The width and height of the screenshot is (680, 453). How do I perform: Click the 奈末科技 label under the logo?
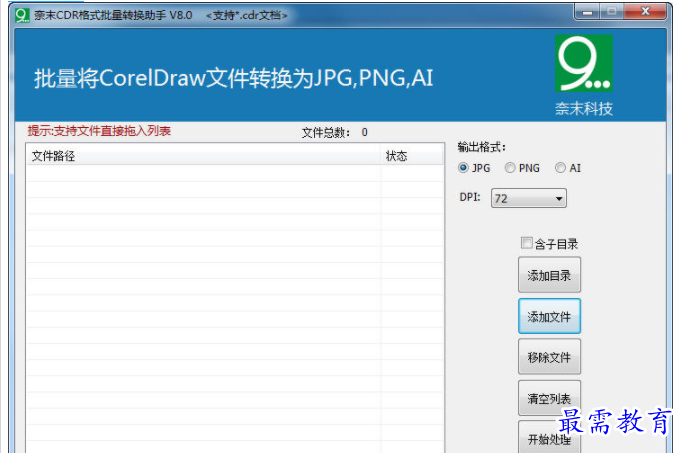click(584, 108)
